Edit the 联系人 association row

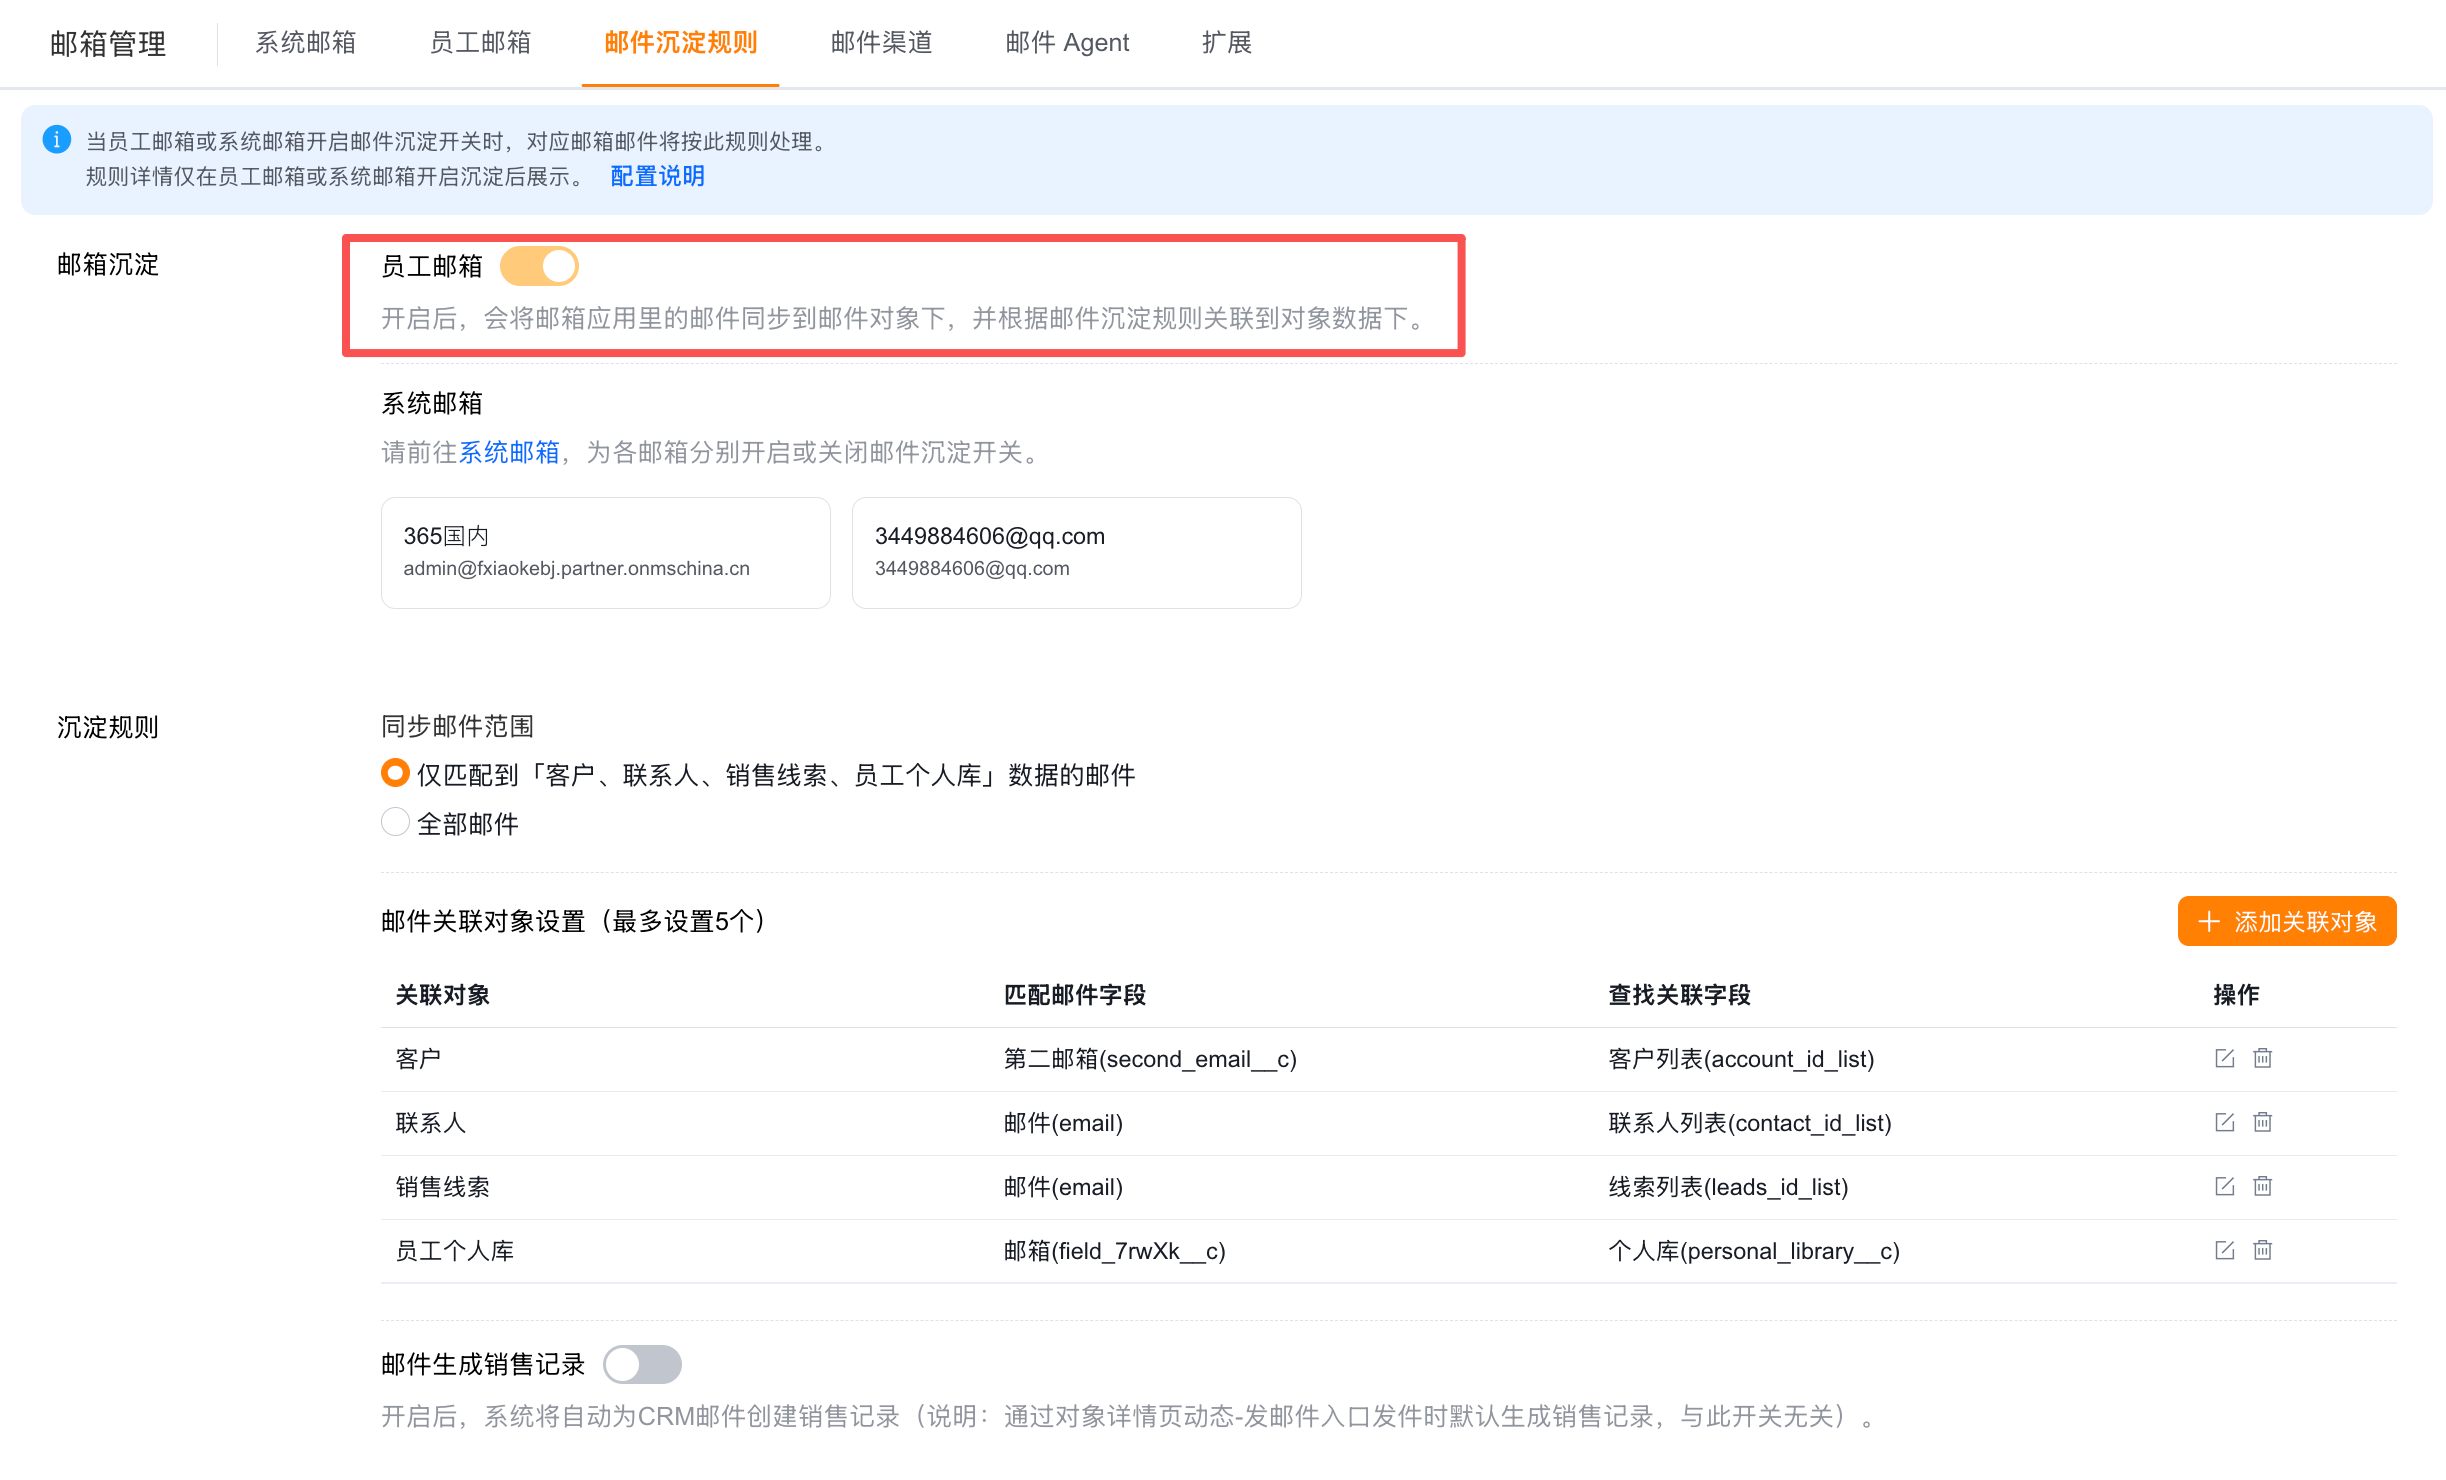click(x=2224, y=1122)
